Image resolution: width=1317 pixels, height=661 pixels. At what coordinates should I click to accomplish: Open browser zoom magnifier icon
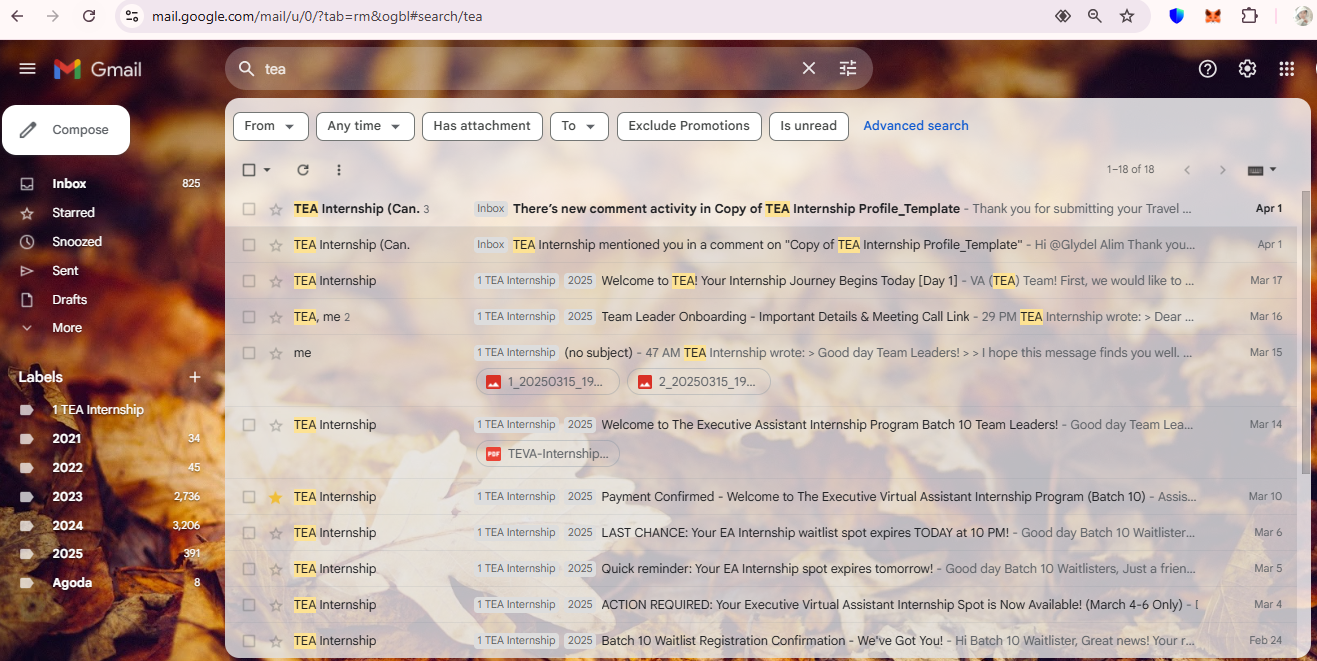[1095, 16]
